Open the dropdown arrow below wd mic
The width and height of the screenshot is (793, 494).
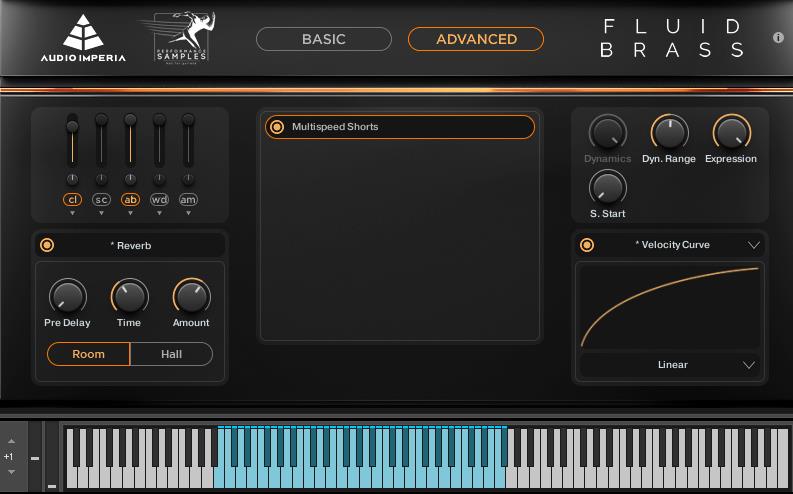point(159,213)
